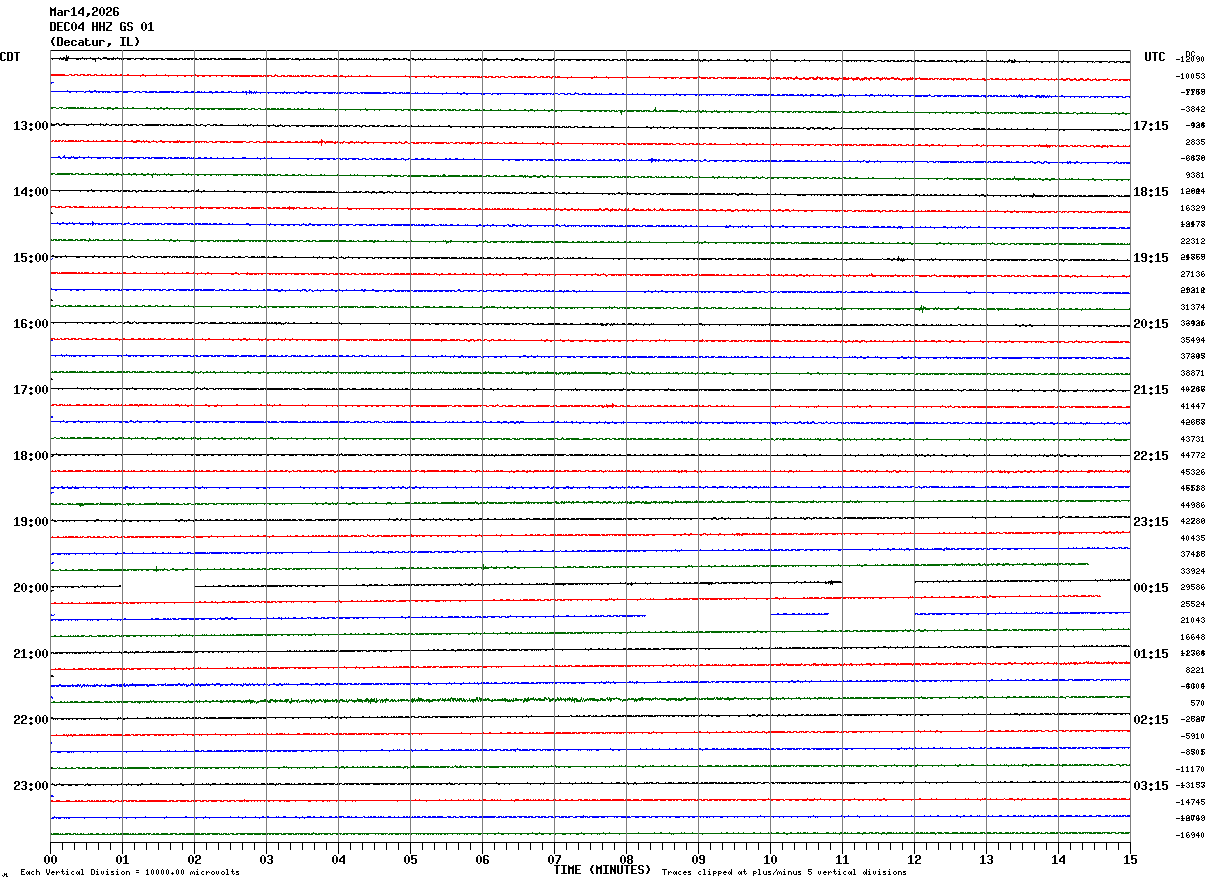Click minute 08 on the time axis

[626, 858]
